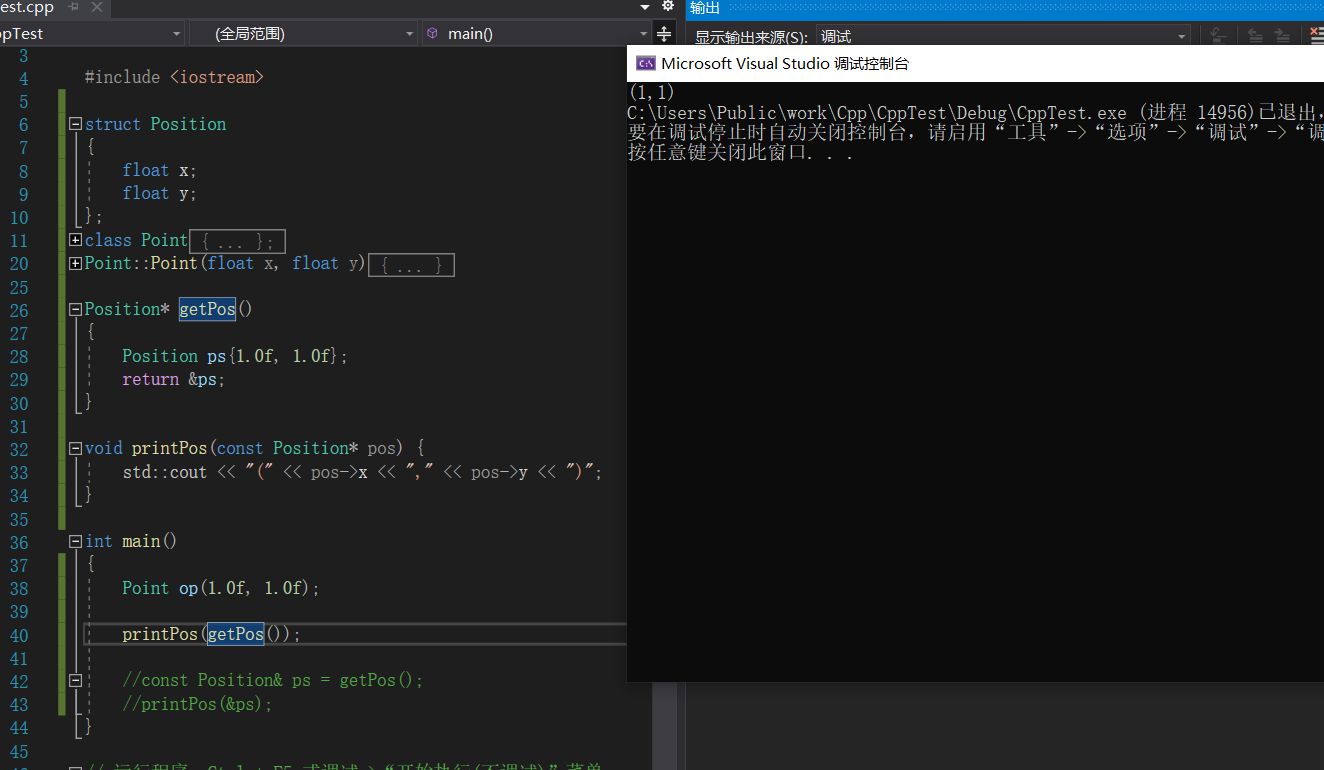Expand the Point::Point constructor block
The width and height of the screenshot is (1324, 770).
pyautogui.click(x=75, y=263)
